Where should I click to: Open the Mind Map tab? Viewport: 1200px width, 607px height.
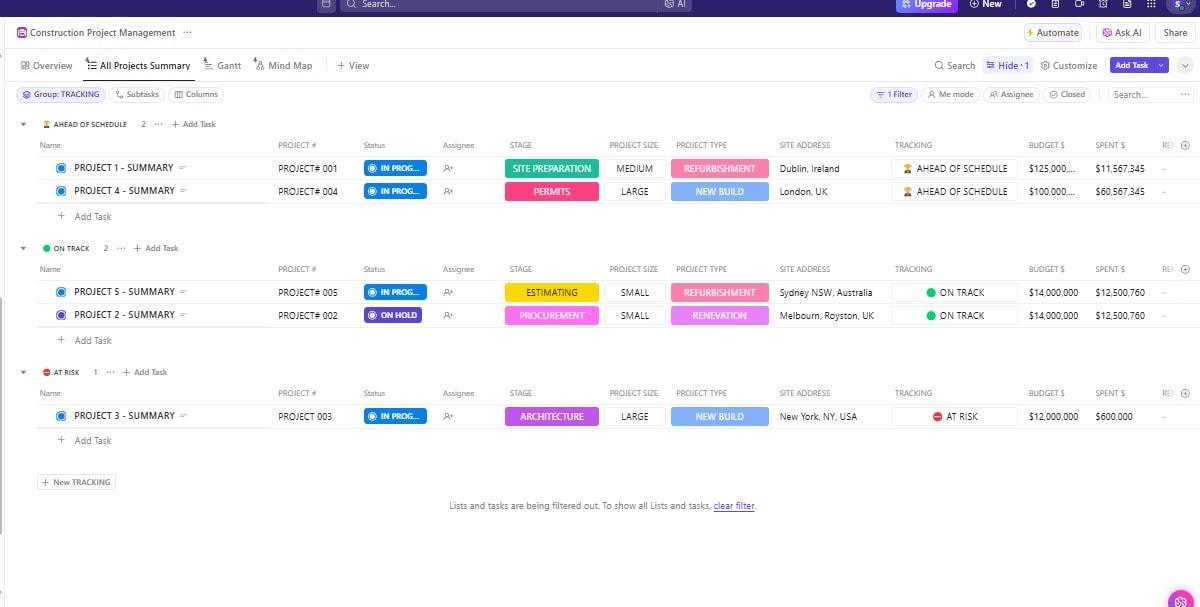[x=283, y=66]
